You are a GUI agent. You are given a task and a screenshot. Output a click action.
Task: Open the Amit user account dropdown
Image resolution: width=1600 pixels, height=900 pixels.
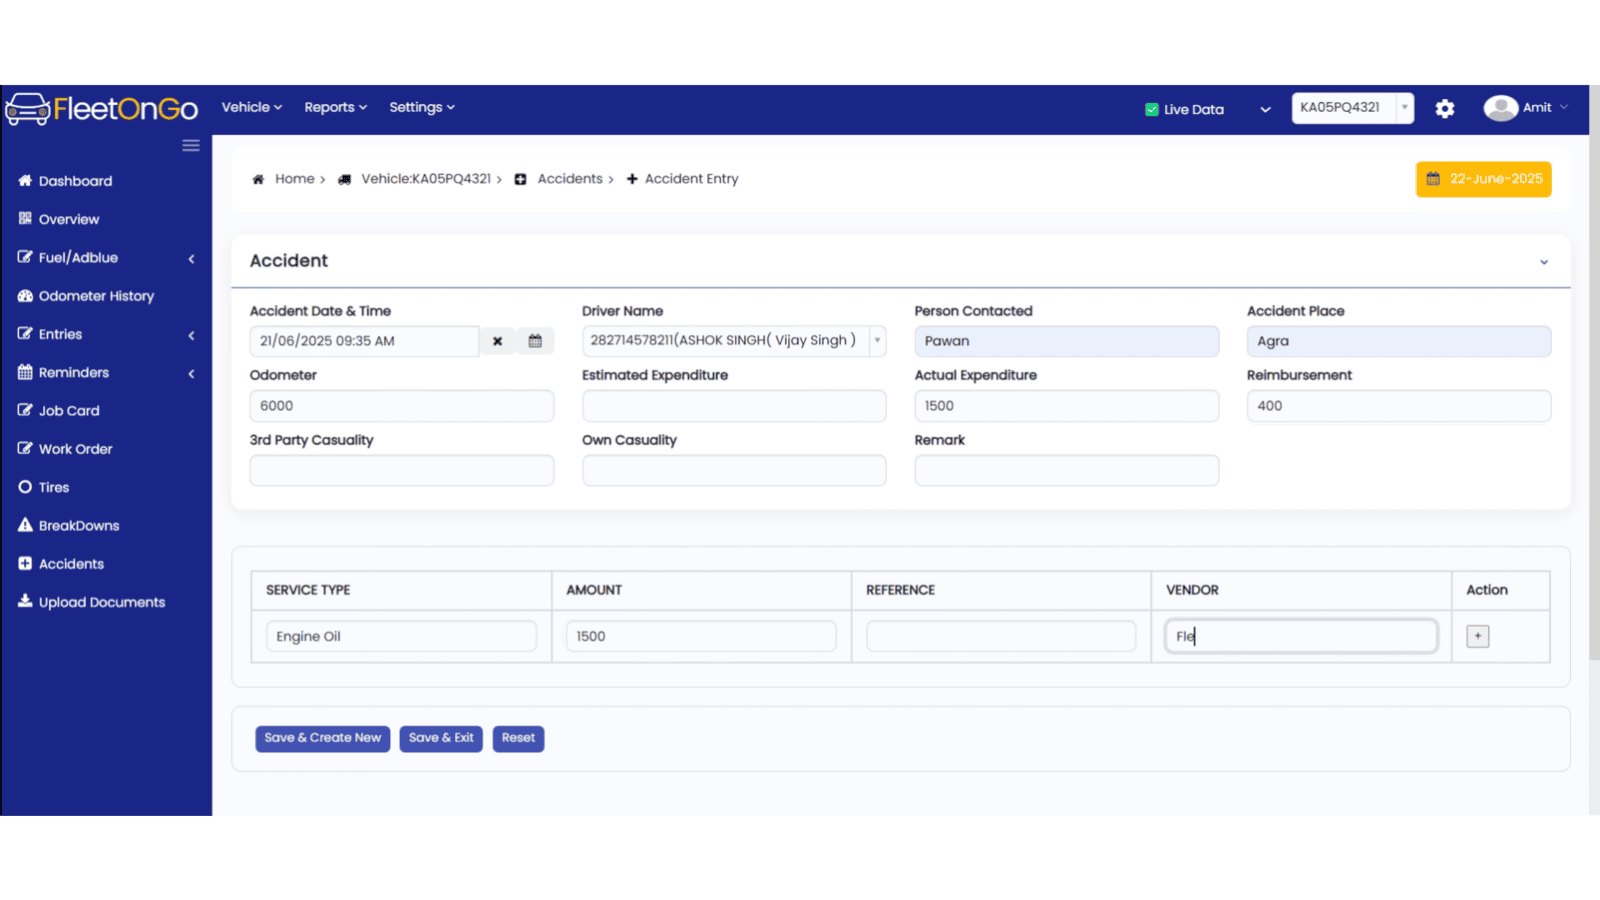coord(1545,108)
